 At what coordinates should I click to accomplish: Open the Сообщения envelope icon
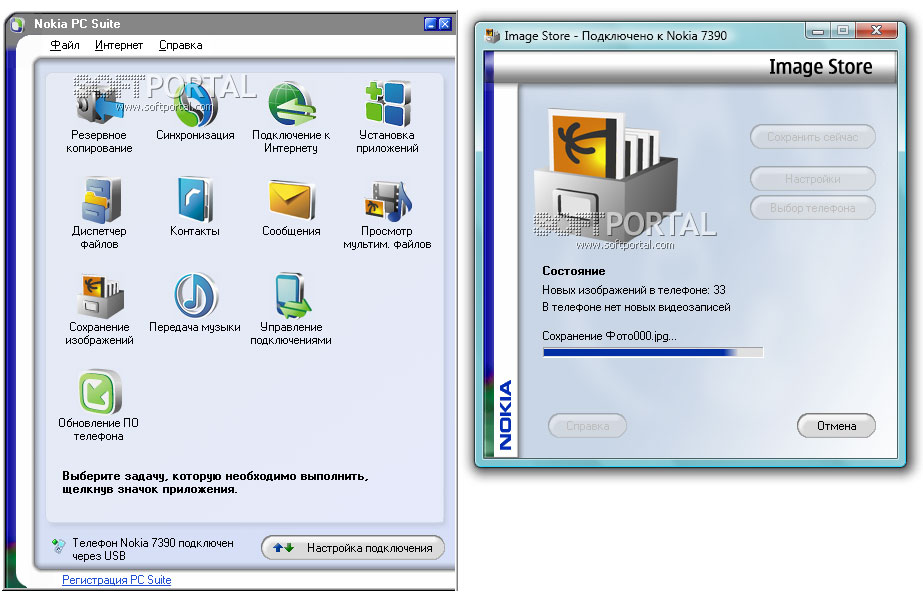tap(291, 201)
